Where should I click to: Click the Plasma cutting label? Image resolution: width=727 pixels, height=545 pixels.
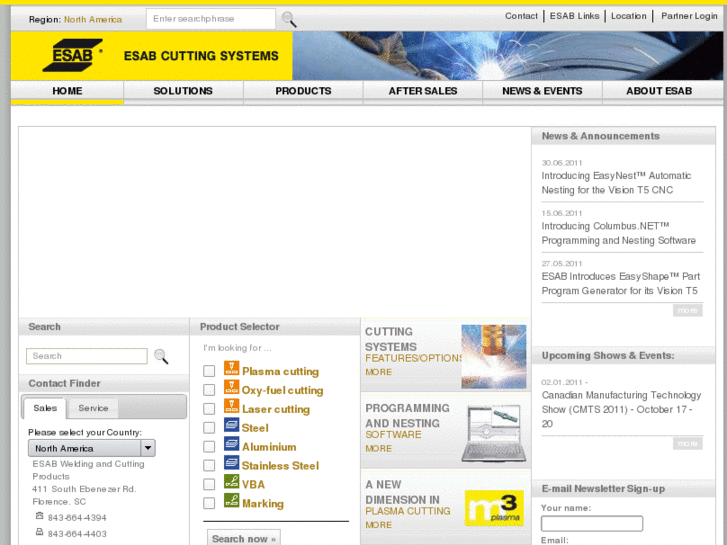click(x=281, y=372)
